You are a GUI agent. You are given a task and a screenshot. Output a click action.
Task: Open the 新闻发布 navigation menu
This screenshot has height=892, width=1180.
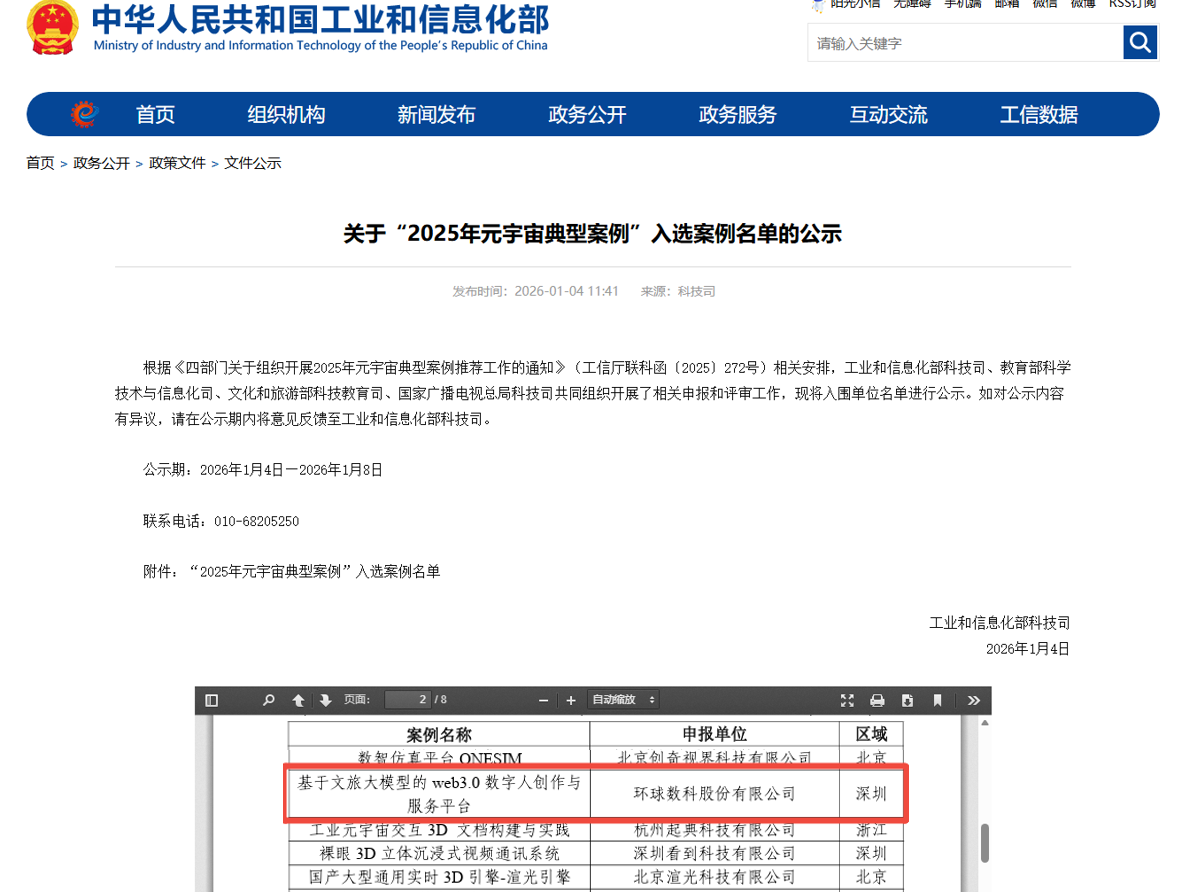[436, 115]
